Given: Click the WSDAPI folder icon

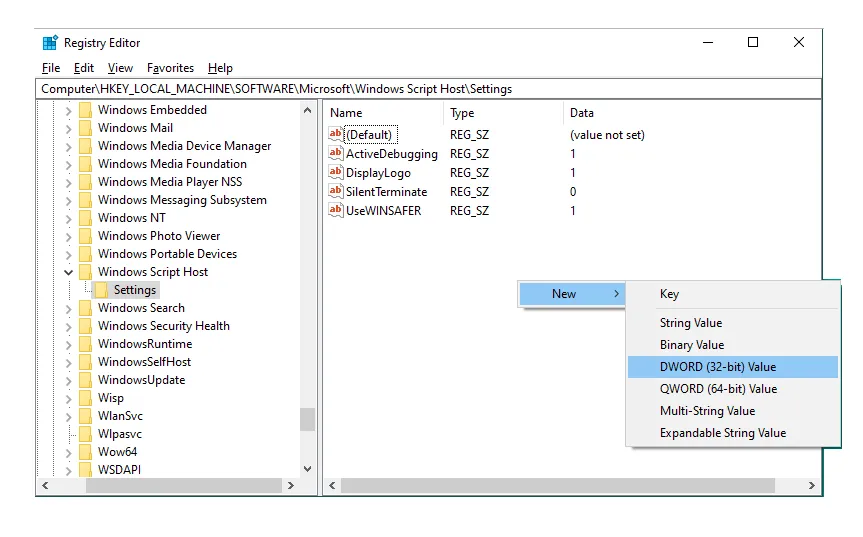Looking at the screenshot, I should coord(85,470).
